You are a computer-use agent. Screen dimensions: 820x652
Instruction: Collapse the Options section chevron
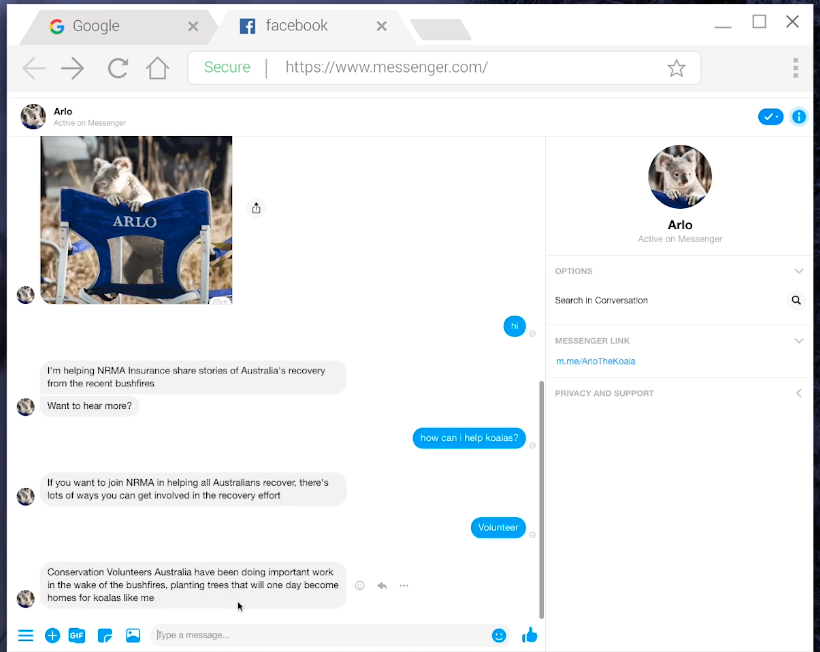click(x=799, y=271)
